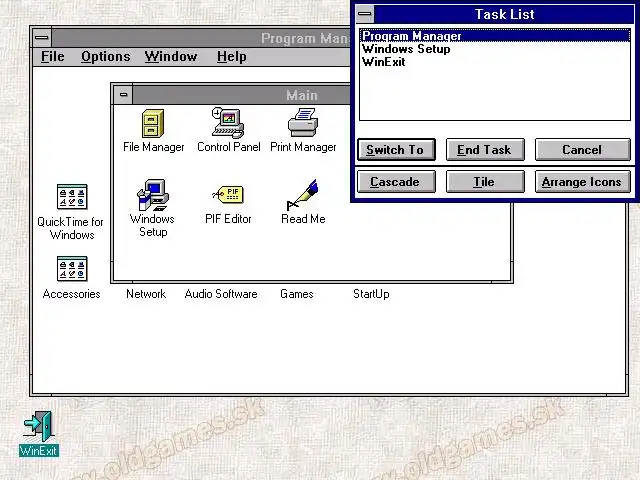640x480 pixels.
Task: Select WinExit in the Task List
Action: pos(495,62)
